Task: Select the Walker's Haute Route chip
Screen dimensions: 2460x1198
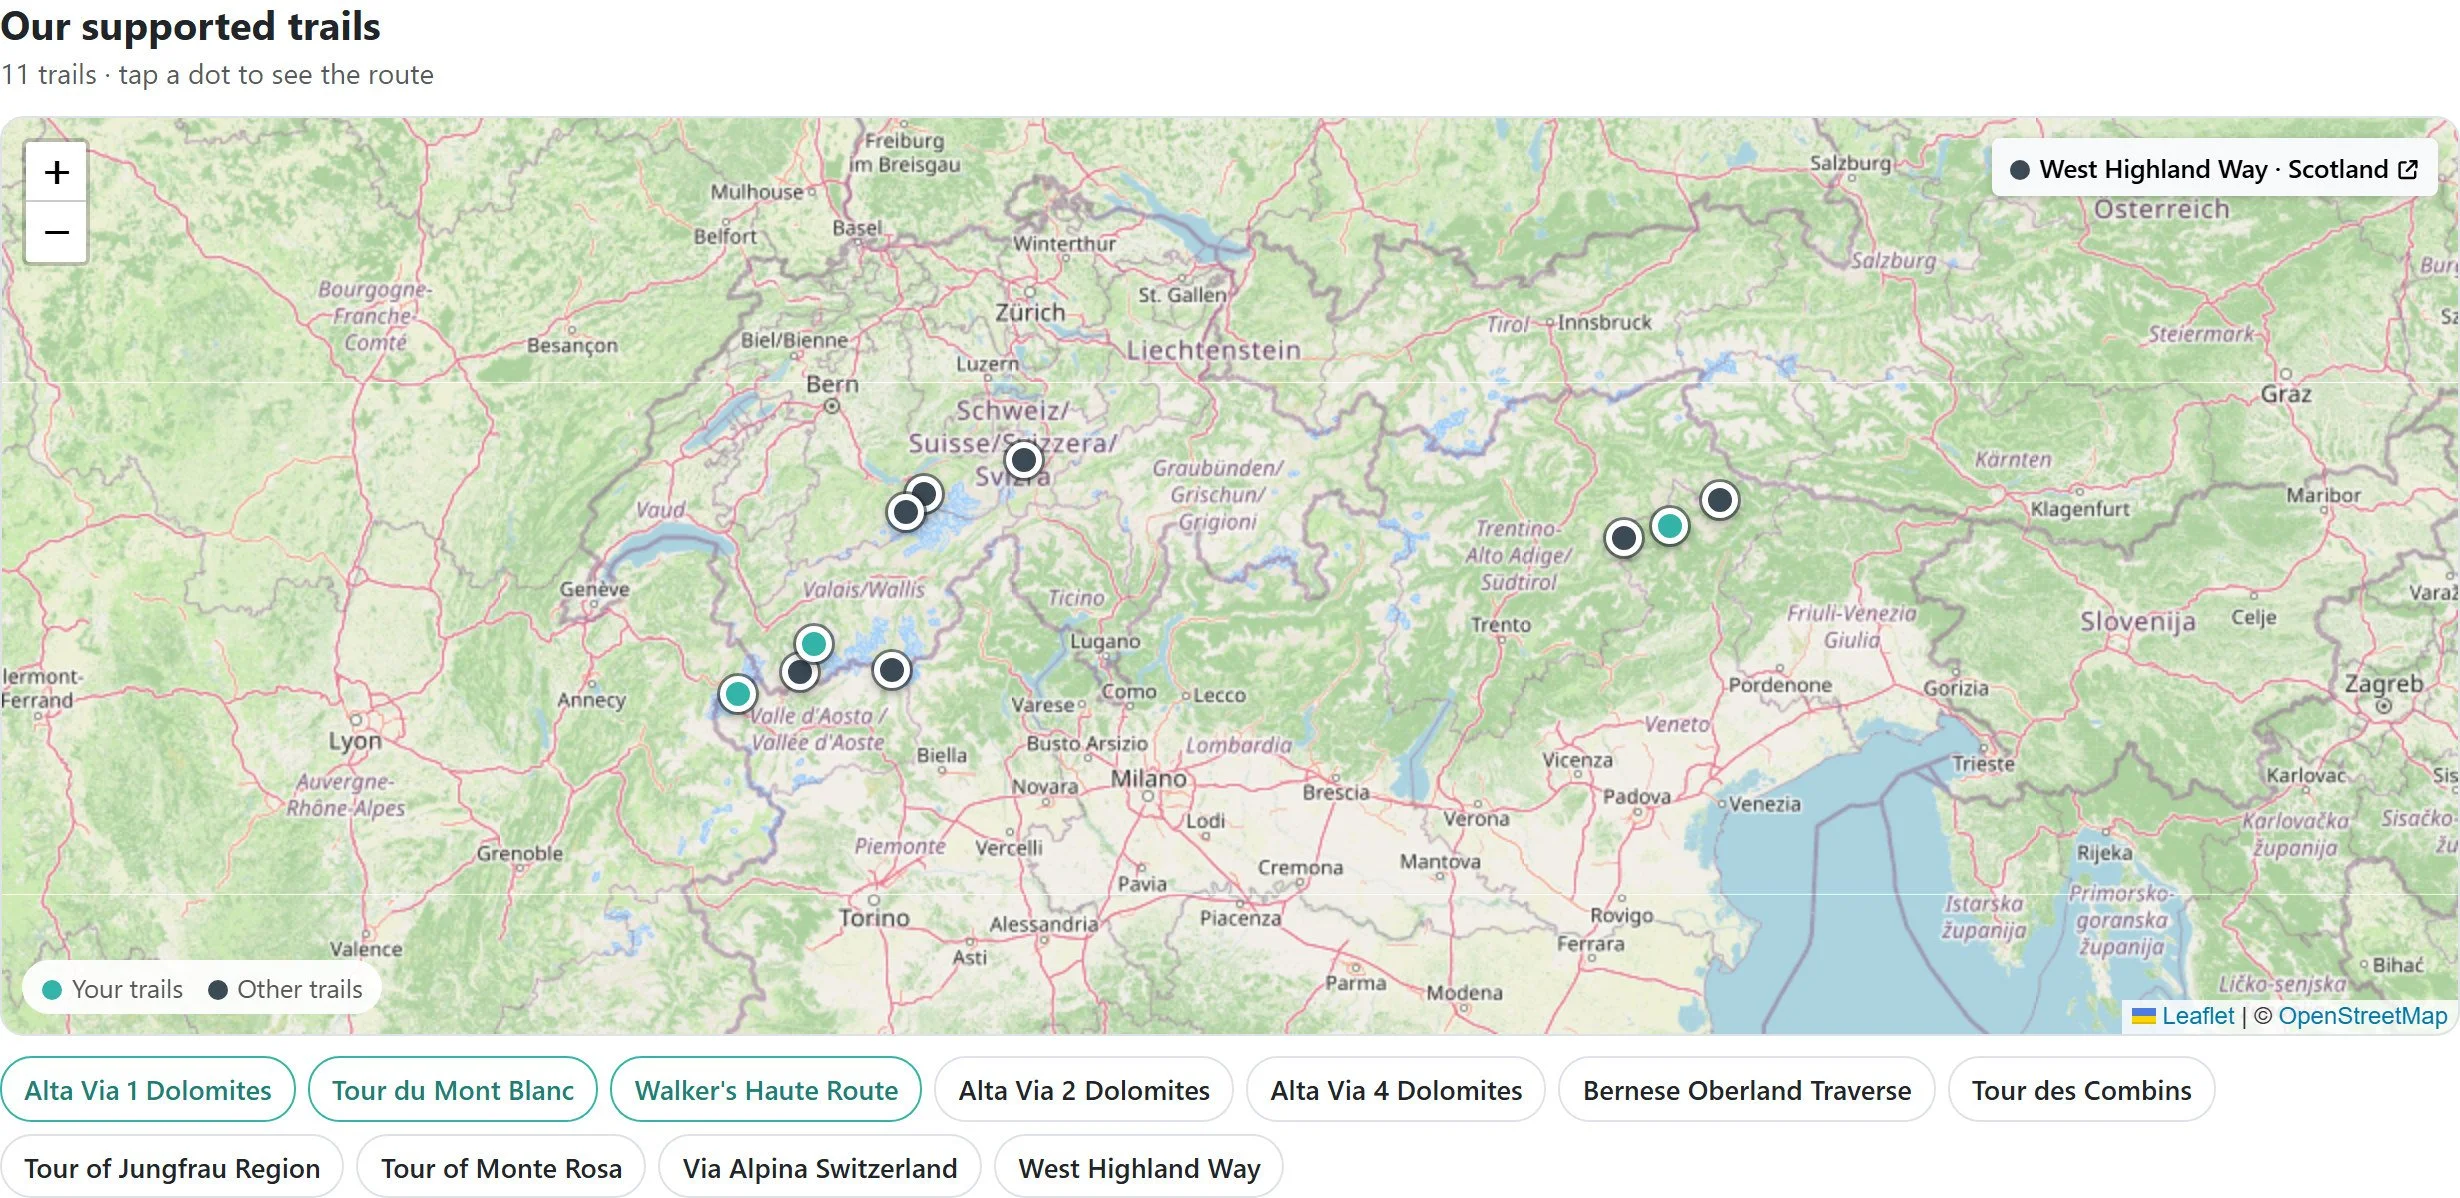Action: (x=766, y=1089)
